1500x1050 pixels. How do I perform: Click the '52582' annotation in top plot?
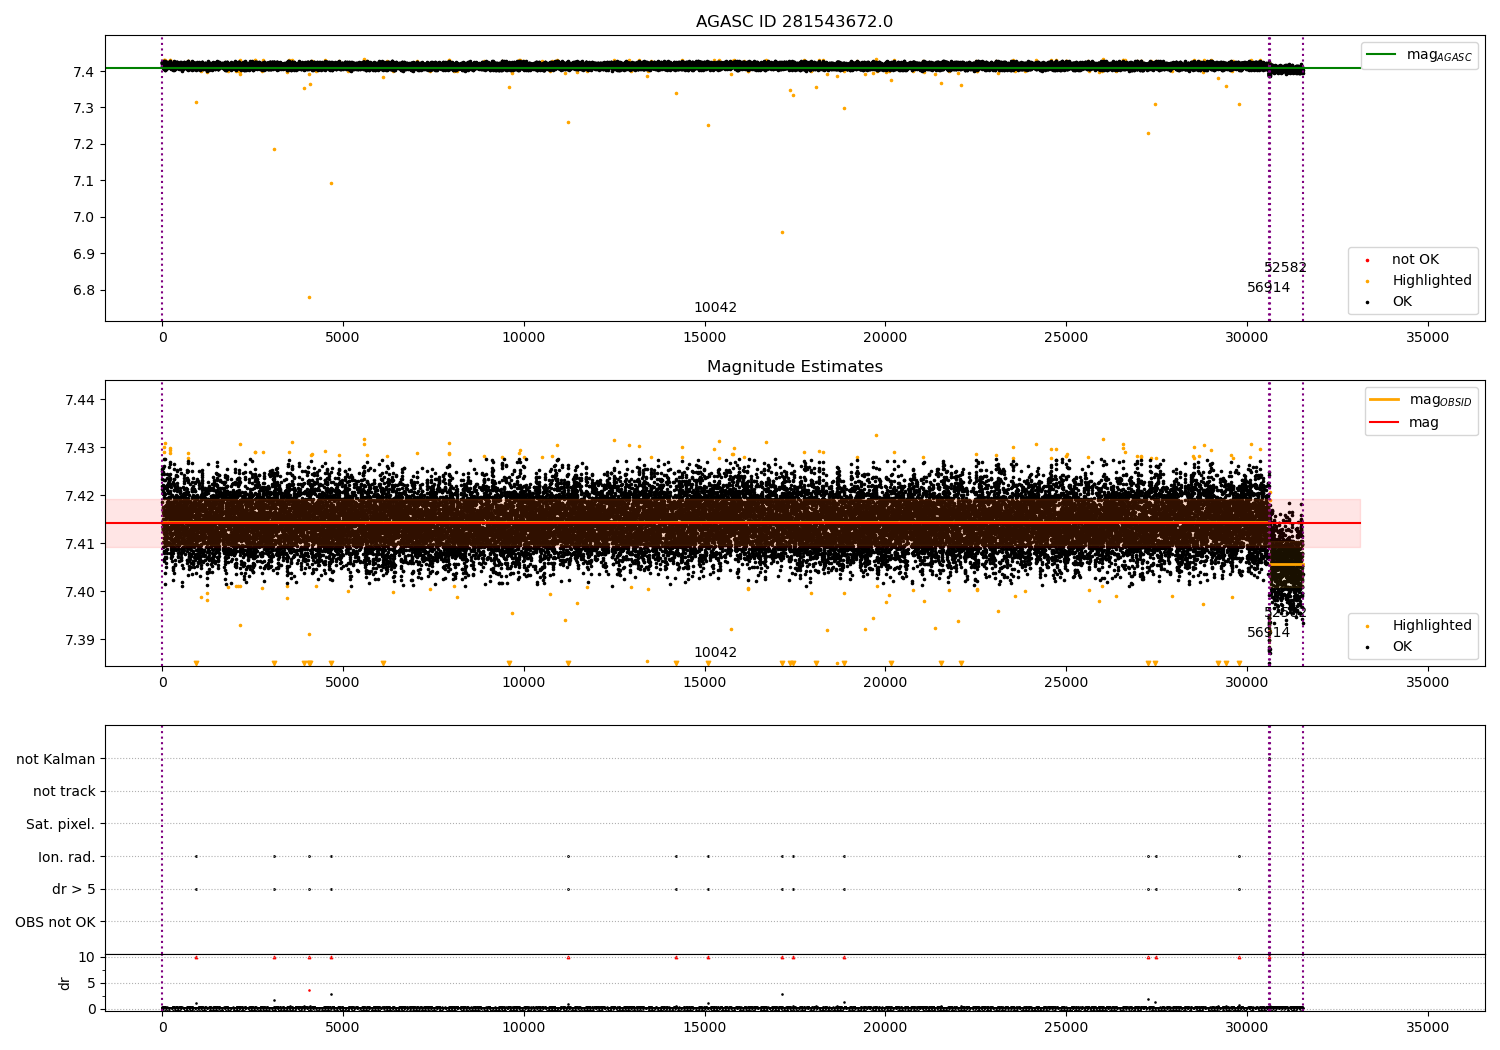click(x=1285, y=268)
